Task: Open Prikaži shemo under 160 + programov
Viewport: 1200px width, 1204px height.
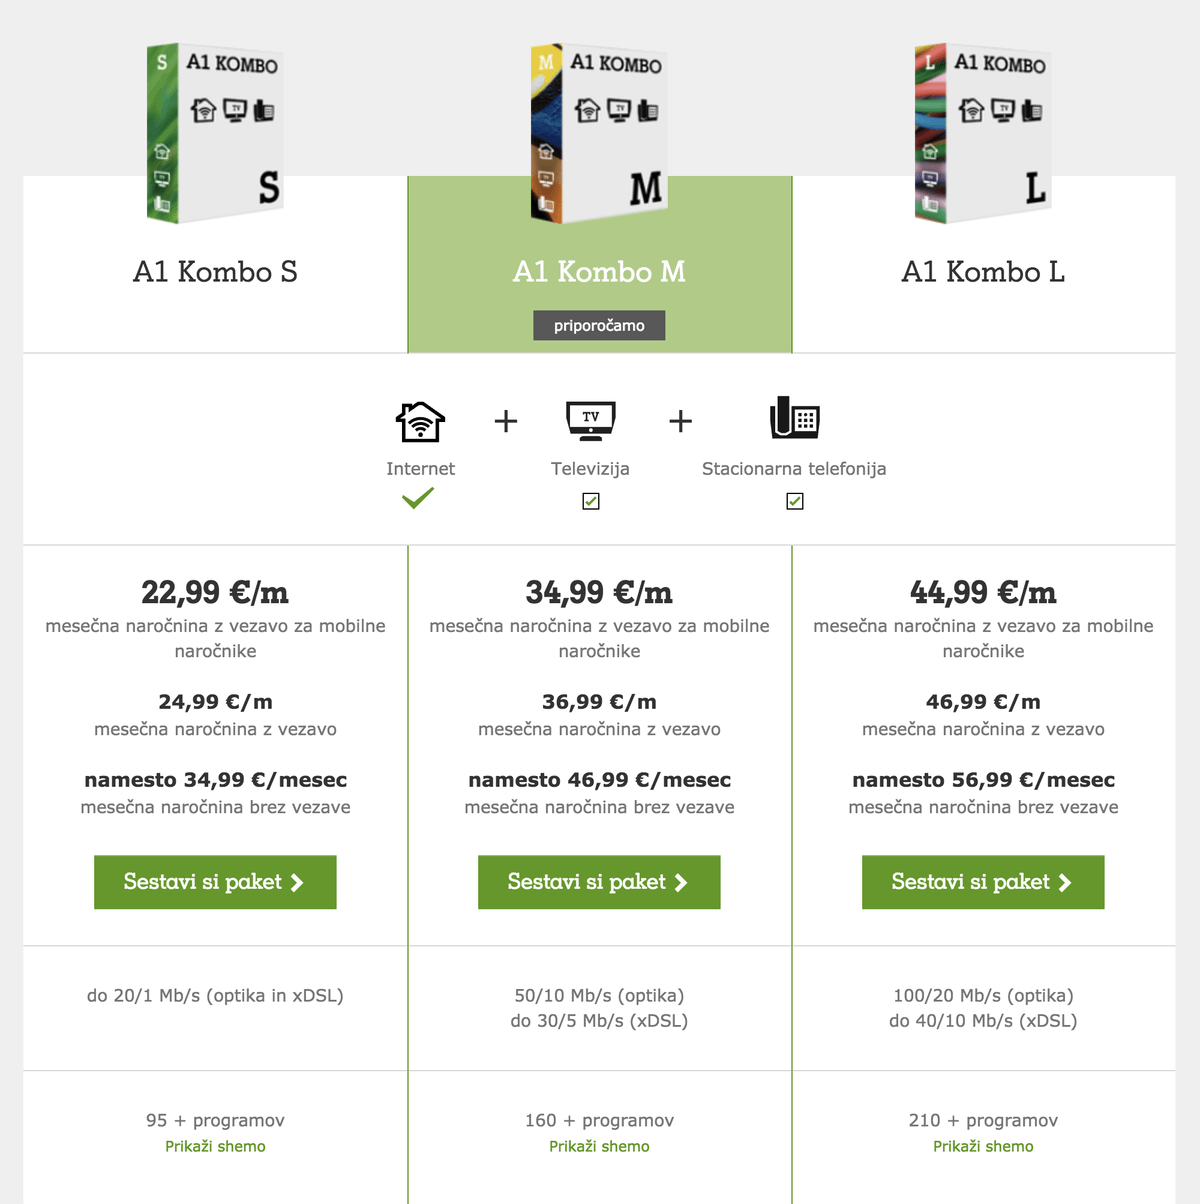Action: tap(599, 1146)
